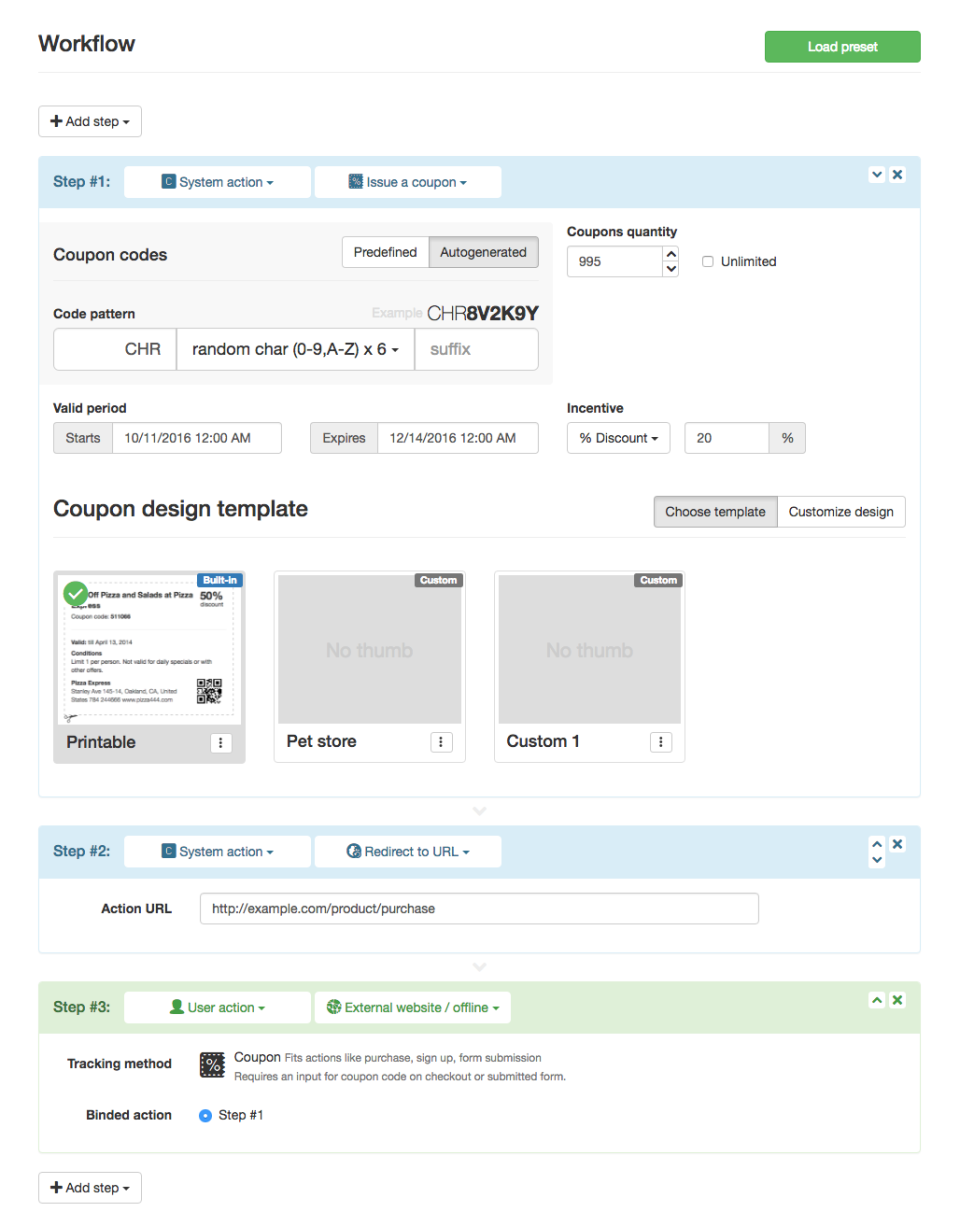This screenshot has height=1226, width=960.
Task: Click the example code CHR8V2K9Y
Action: (x=482, y=313)
